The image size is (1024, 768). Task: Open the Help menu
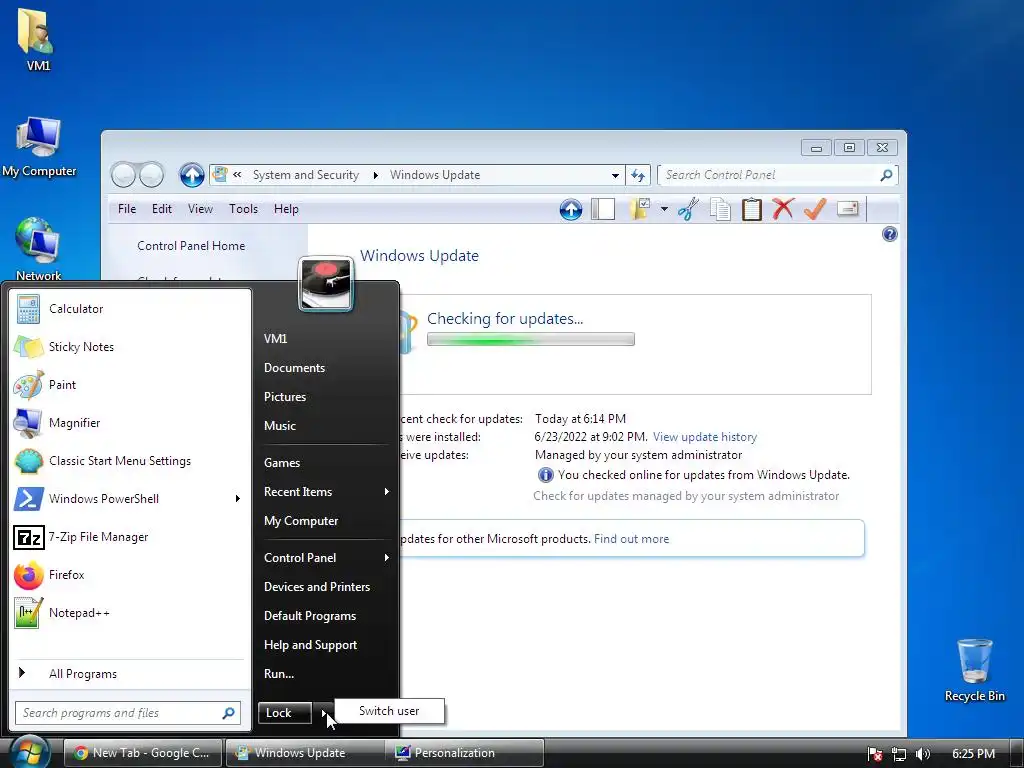coord(286,209)
